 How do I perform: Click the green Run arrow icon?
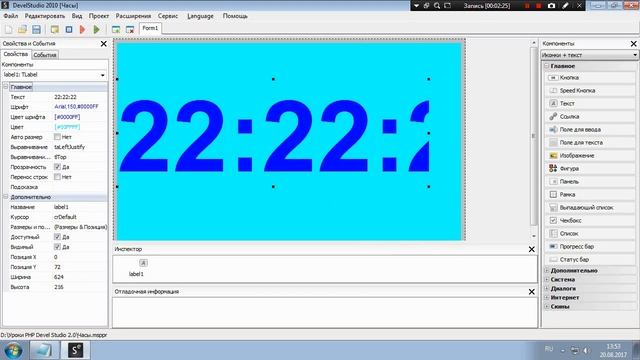(96, 29)
